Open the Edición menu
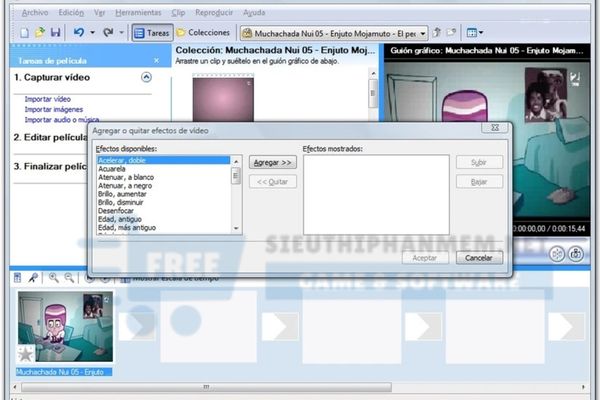Viewport: 600px width, 400px height. pos(71,13)
